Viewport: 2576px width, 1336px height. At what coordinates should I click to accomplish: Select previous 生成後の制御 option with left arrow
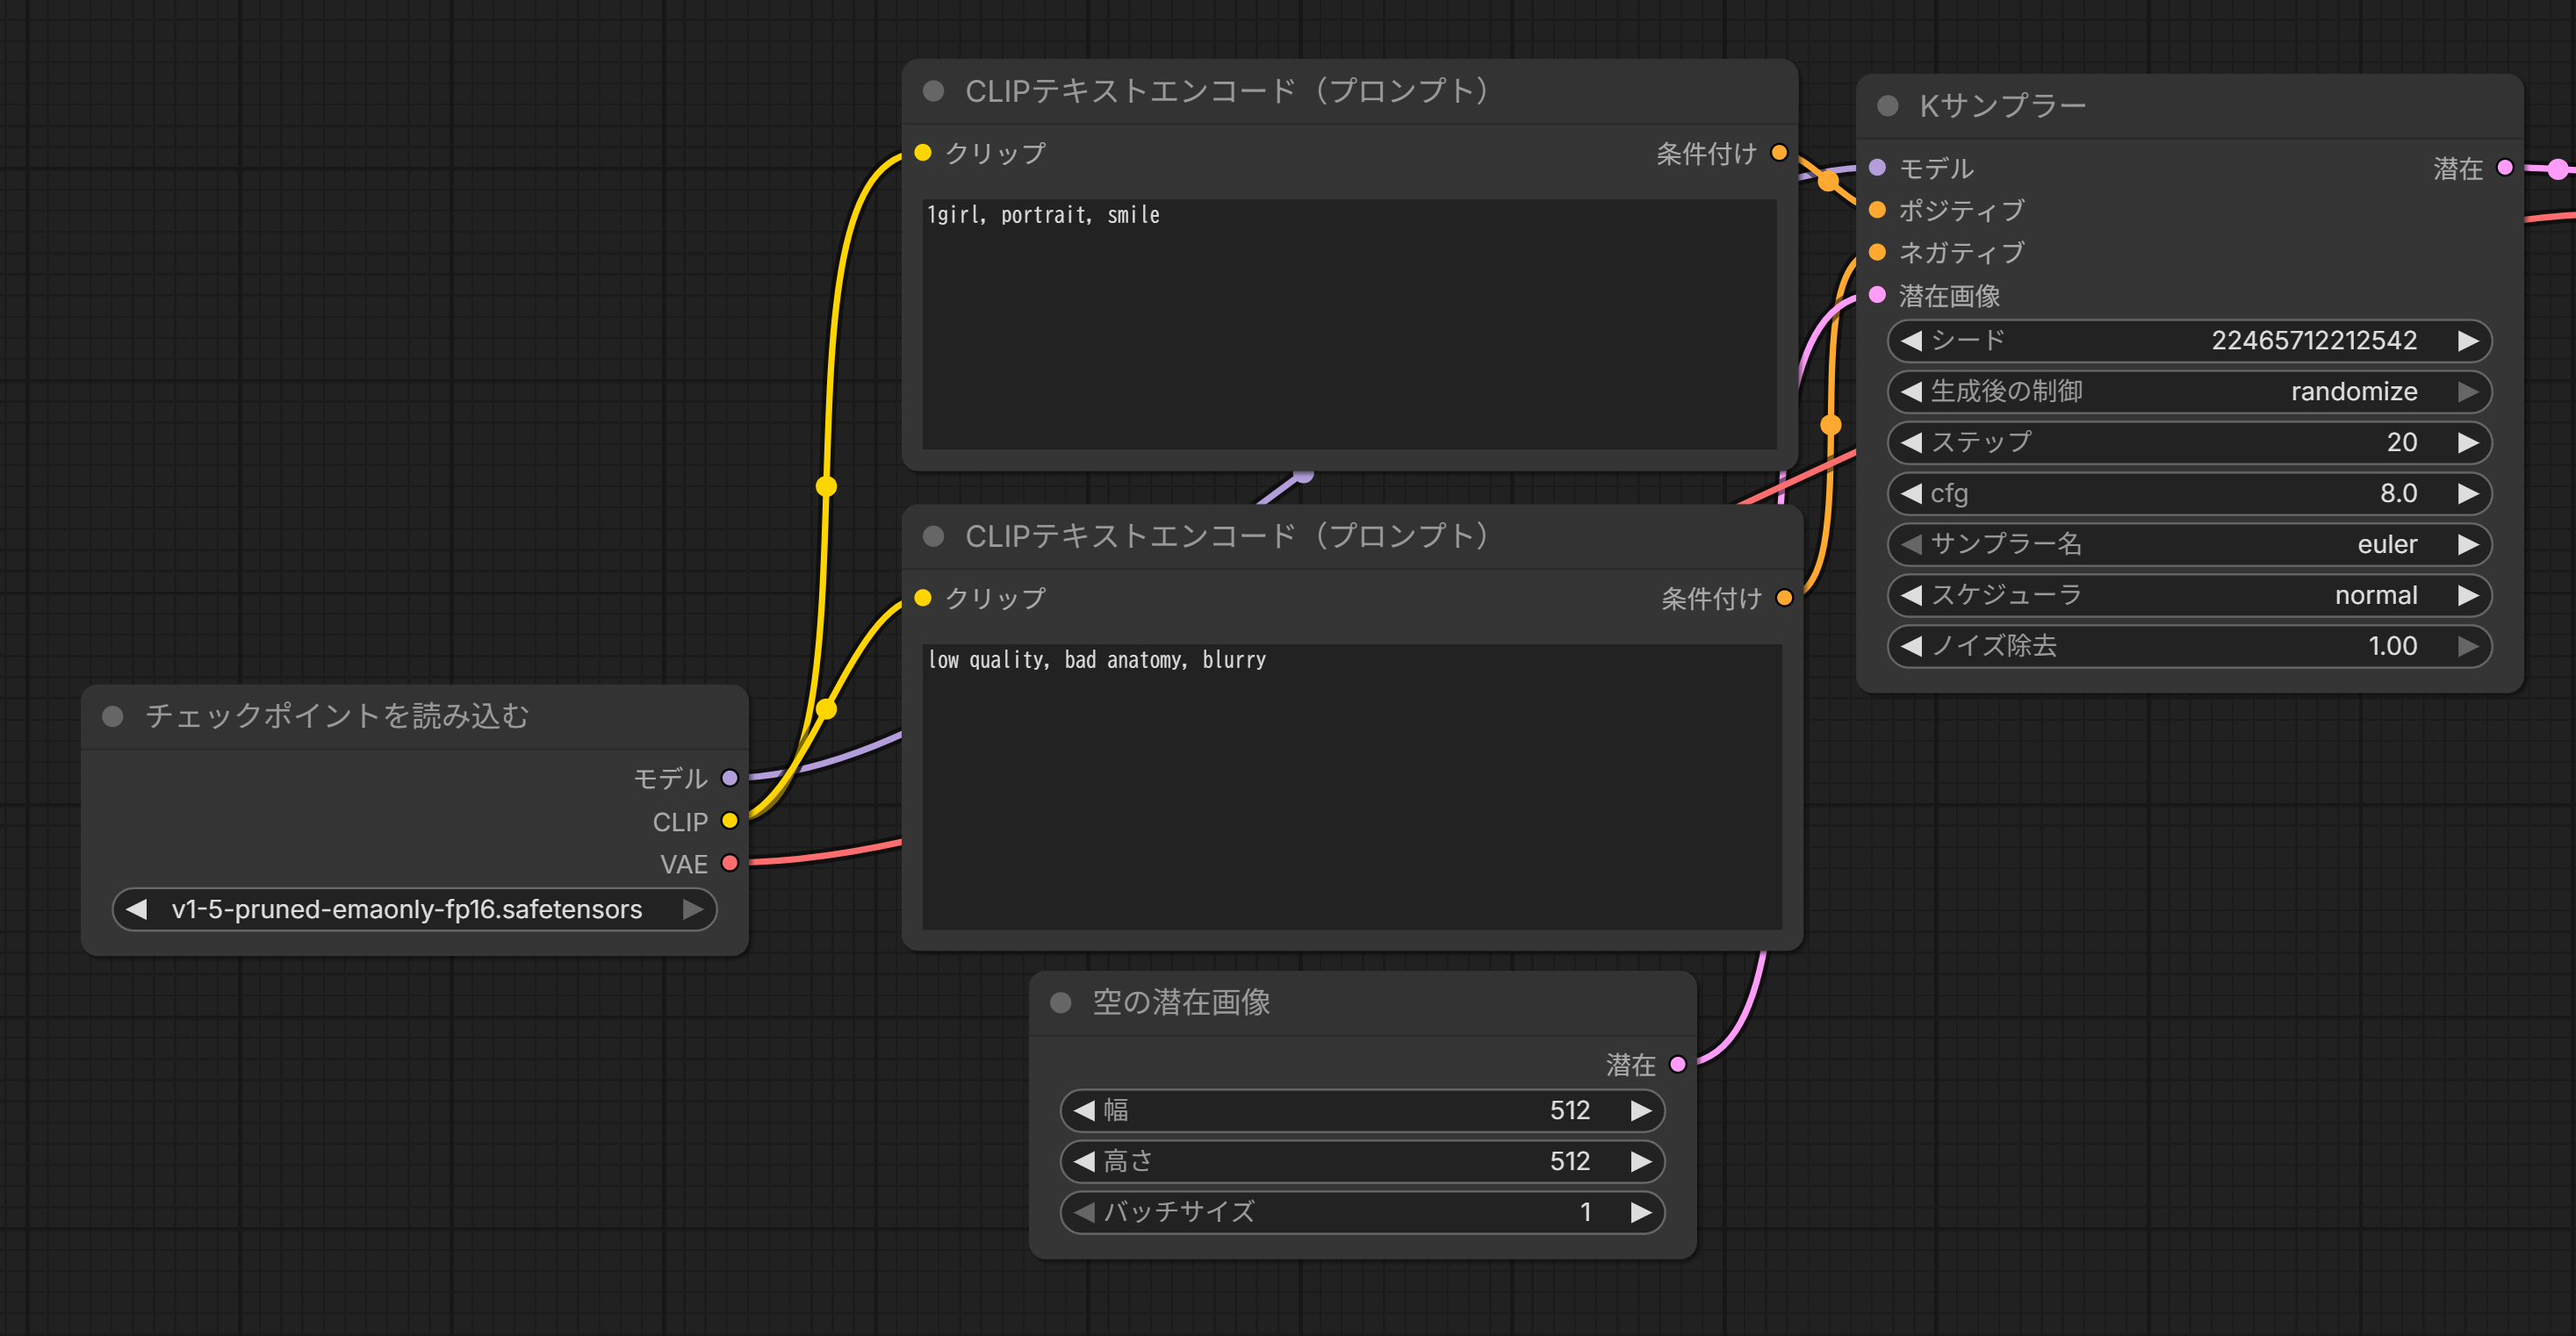(x=1911, y=392)
